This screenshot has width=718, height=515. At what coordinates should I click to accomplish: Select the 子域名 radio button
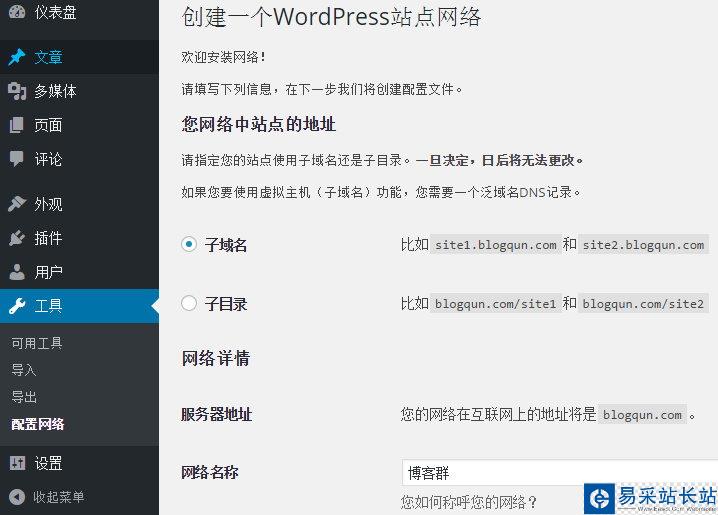pyautogui.click(x=189, y=244)
